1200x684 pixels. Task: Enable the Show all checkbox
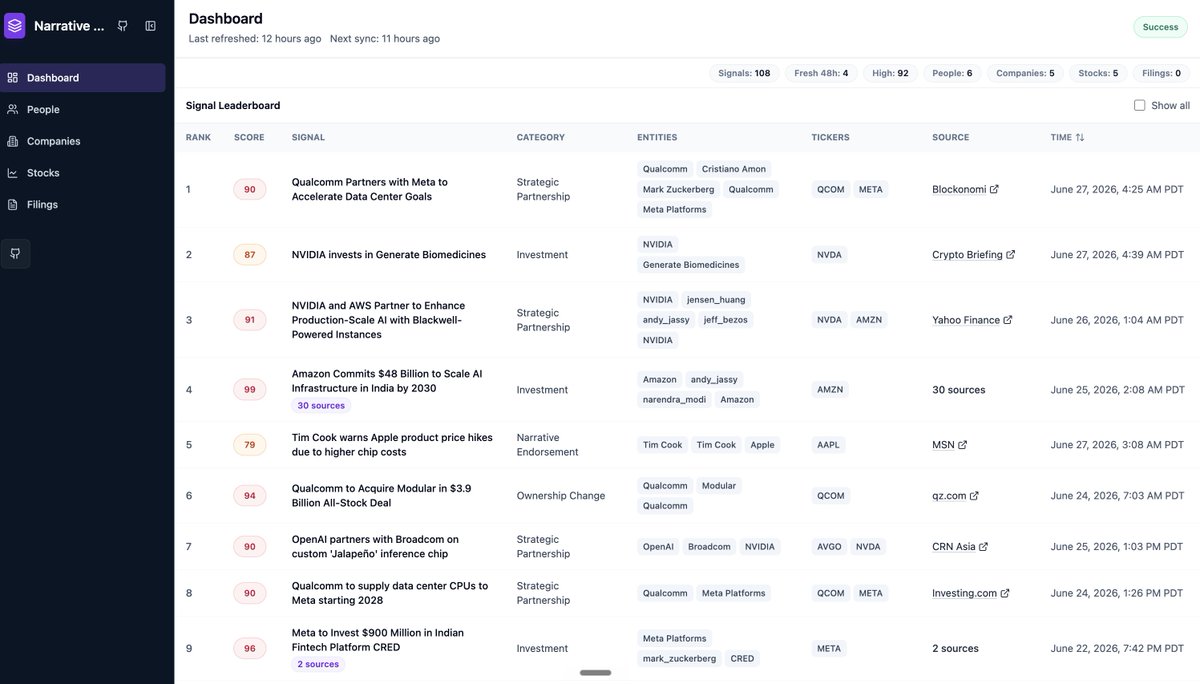click(1139, 105)
